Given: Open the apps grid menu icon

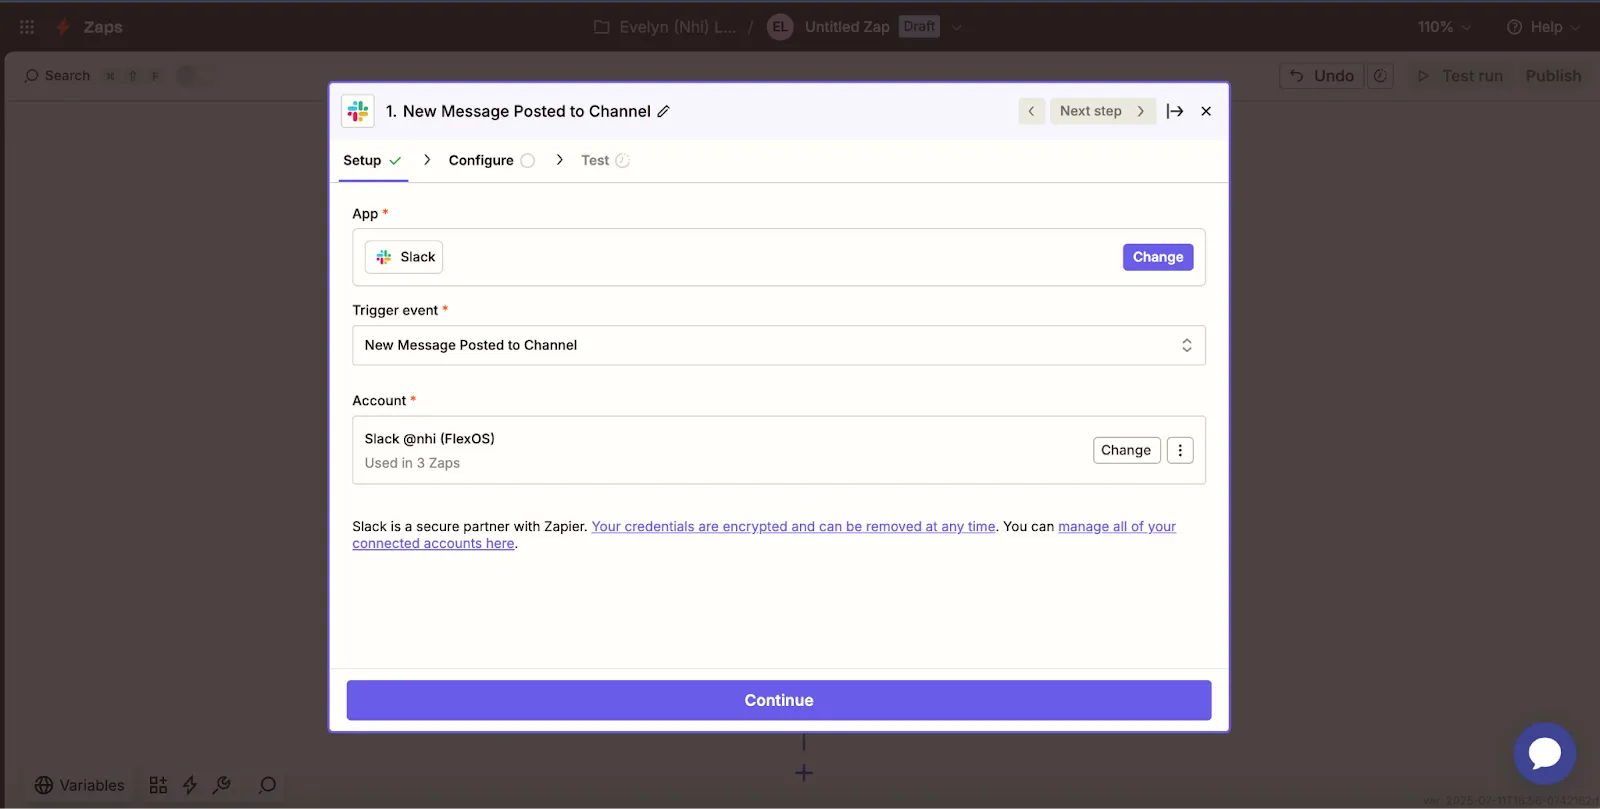Looking at the screenshot, I should tap(27, 27).
